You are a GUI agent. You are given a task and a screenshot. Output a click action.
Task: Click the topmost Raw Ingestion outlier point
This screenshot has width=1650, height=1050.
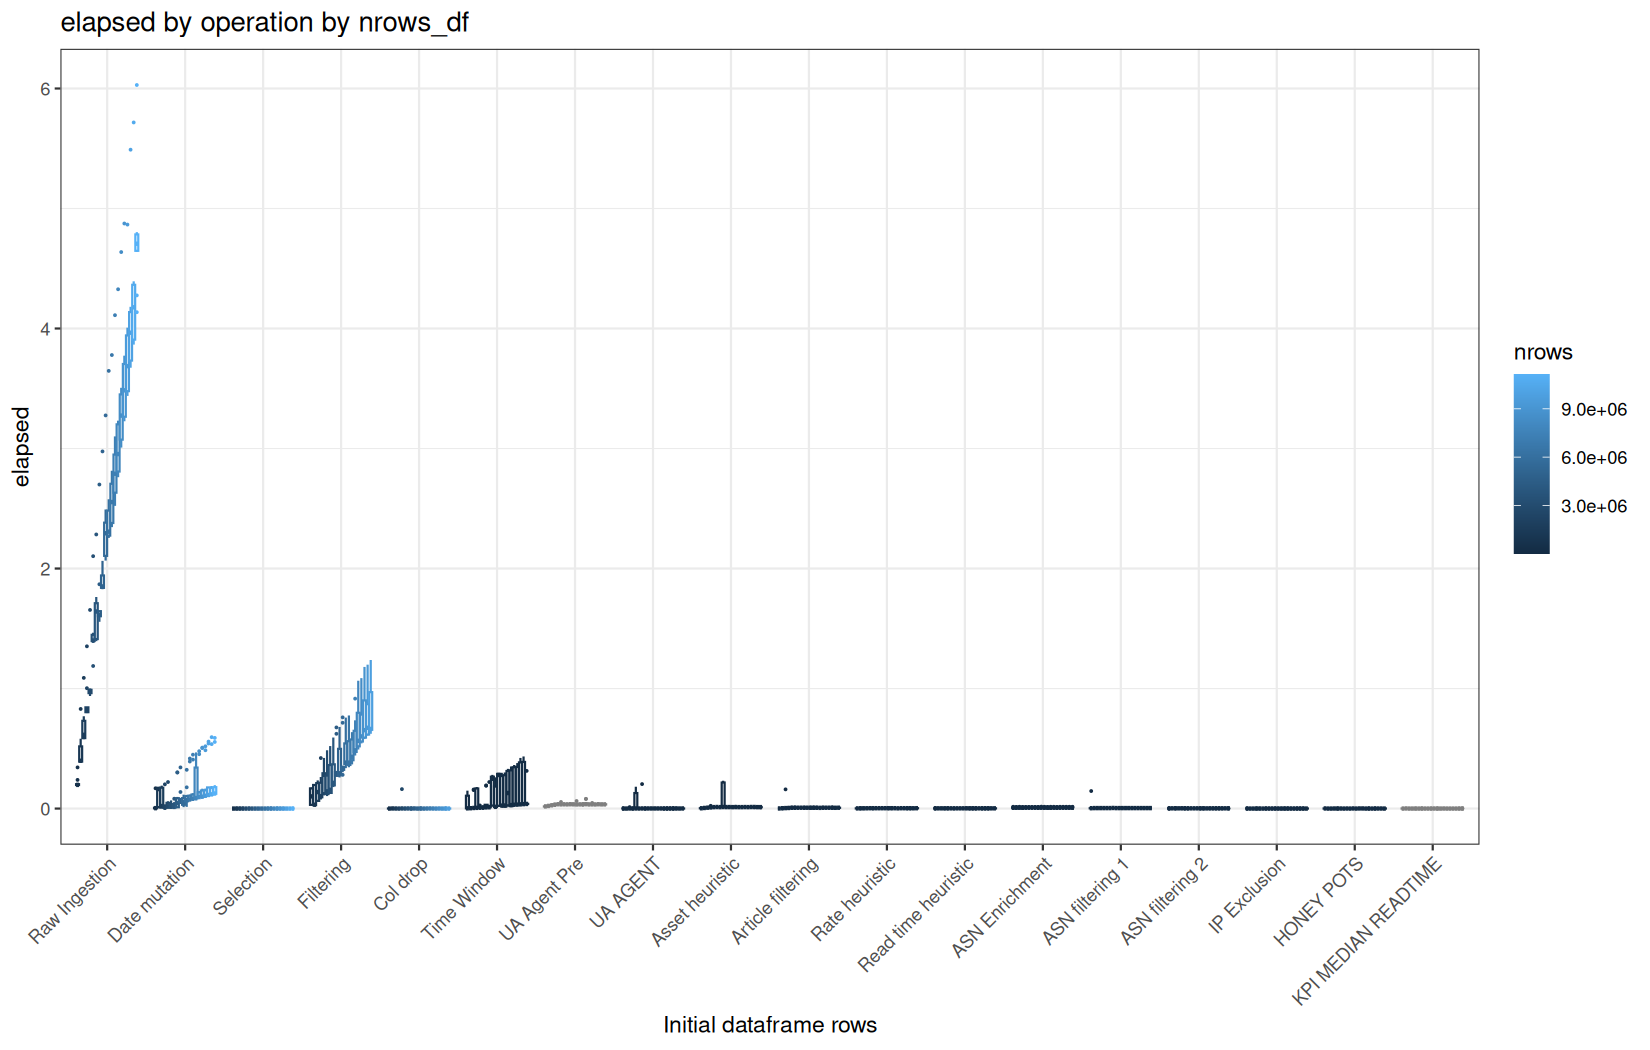point(137,85)
